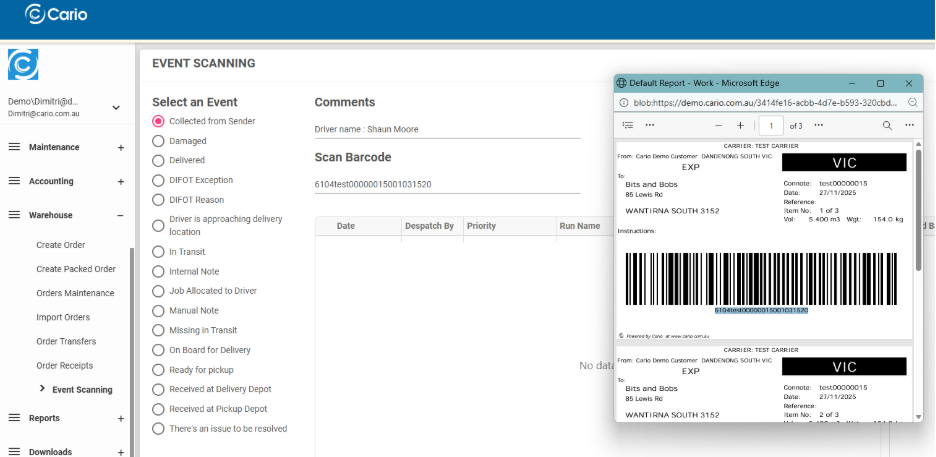
Task: Click the site information icon in address bar
Action: pyautogui.click(x=623, y=103)
